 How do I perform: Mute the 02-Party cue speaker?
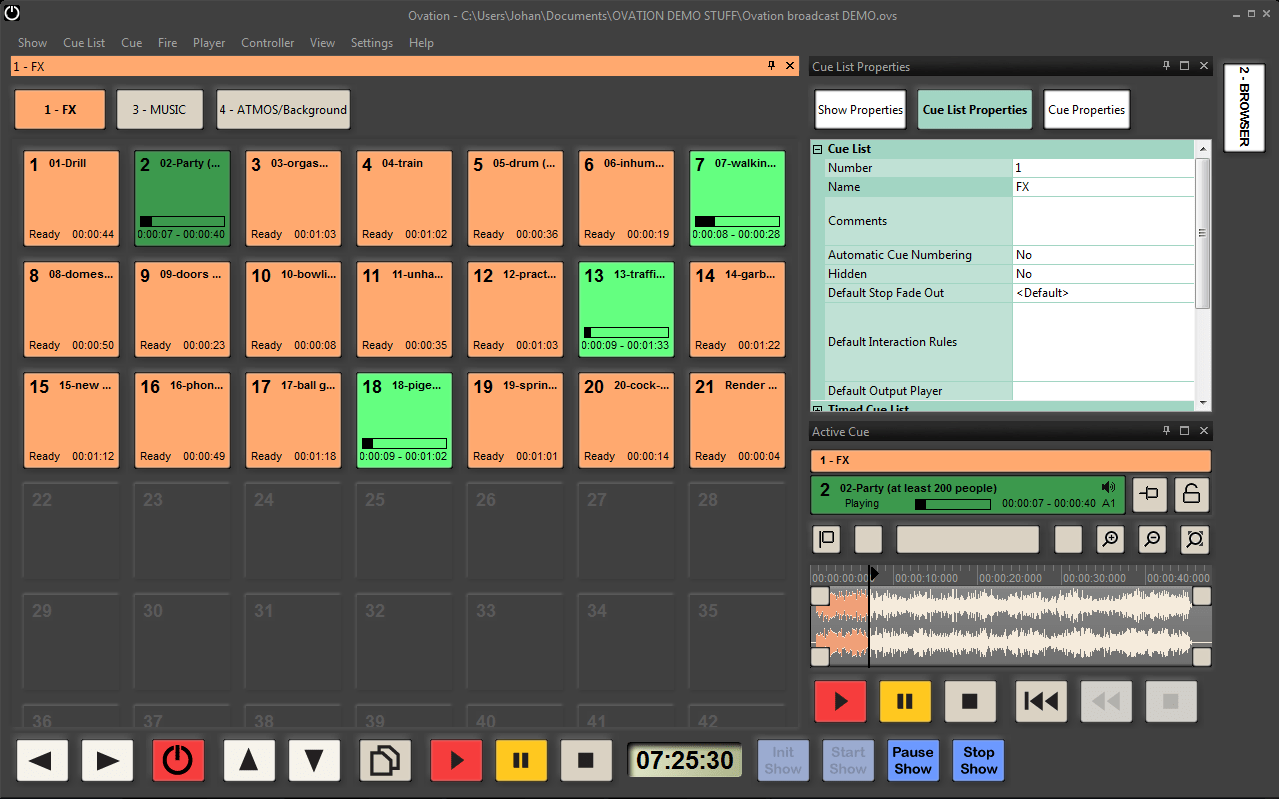pos(1108,487)
